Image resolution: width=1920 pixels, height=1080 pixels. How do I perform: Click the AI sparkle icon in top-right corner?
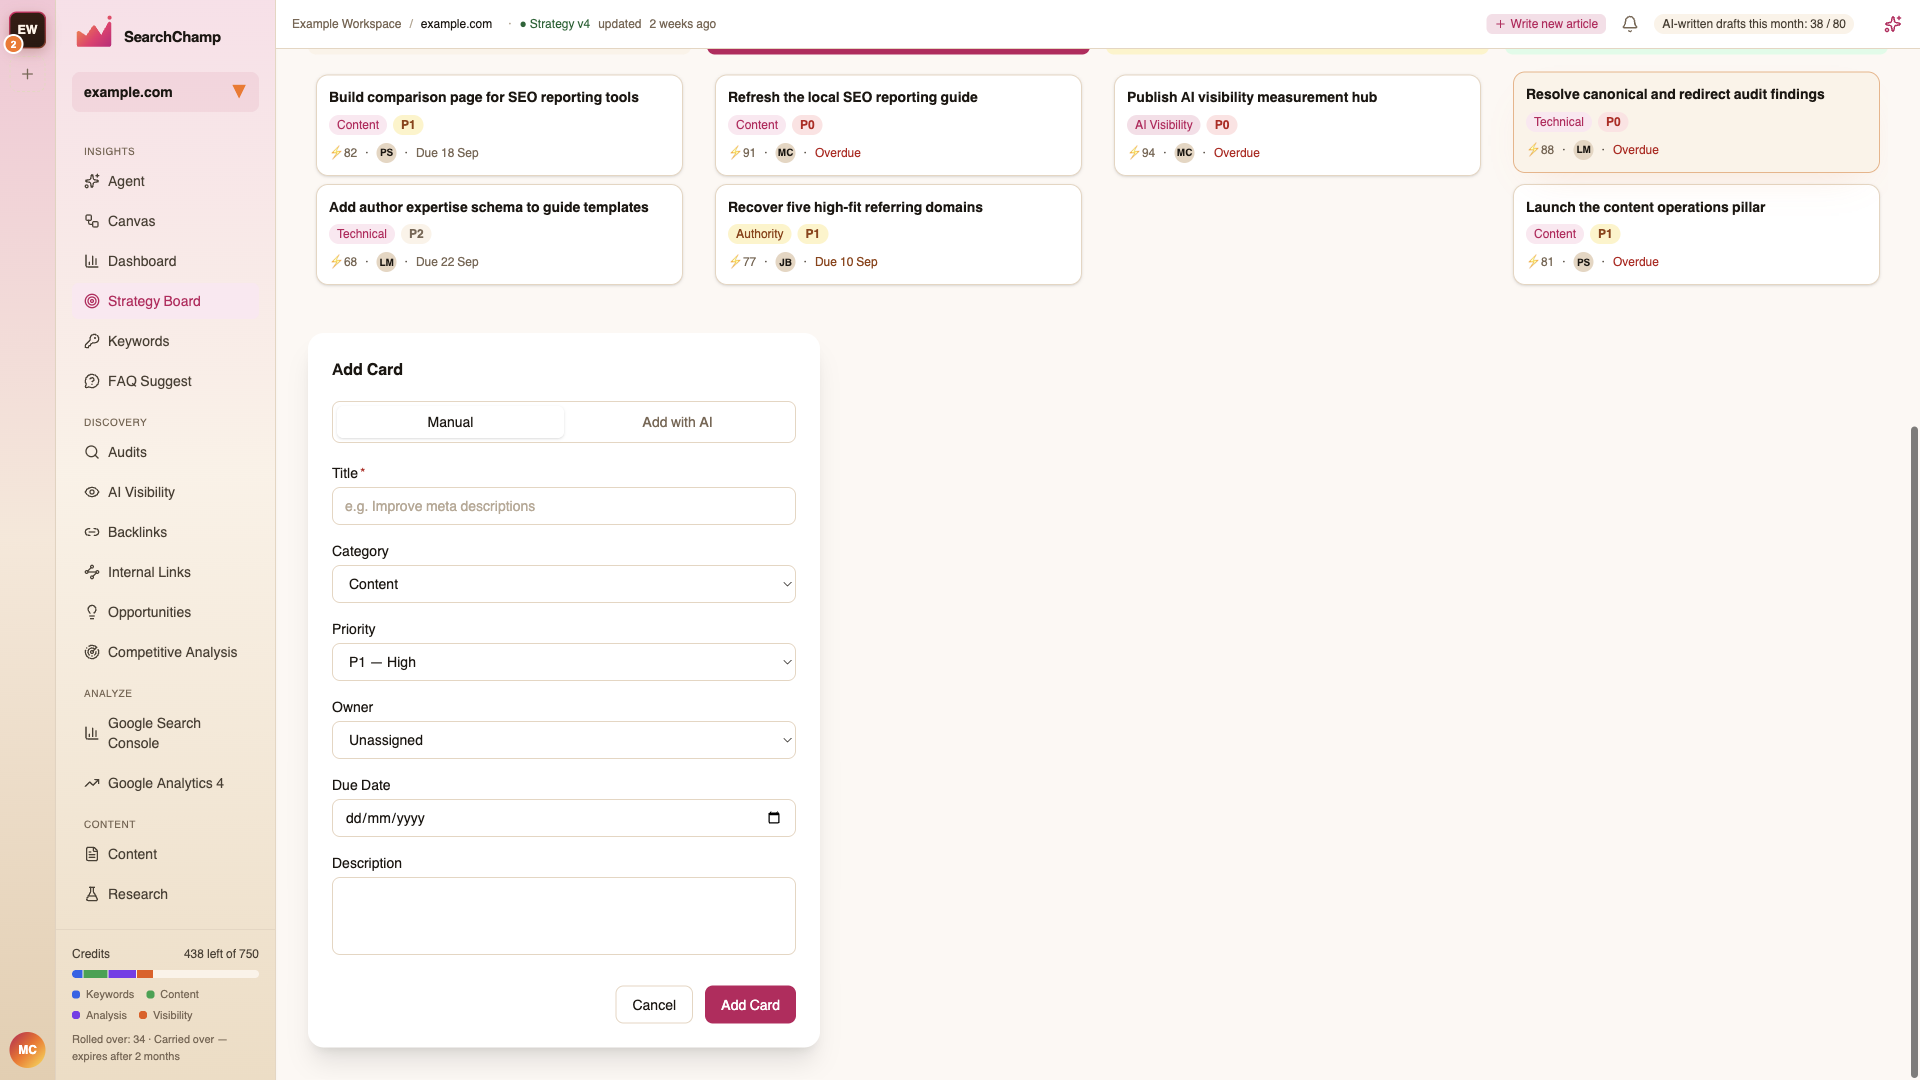(1892, 24)
